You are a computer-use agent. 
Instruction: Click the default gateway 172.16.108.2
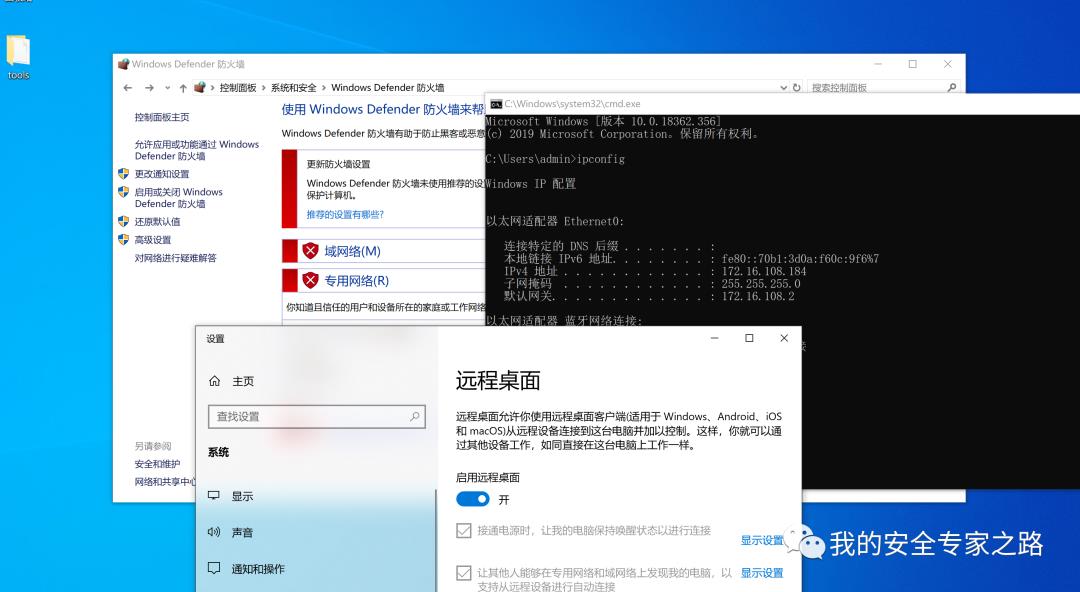coord(758,296)
